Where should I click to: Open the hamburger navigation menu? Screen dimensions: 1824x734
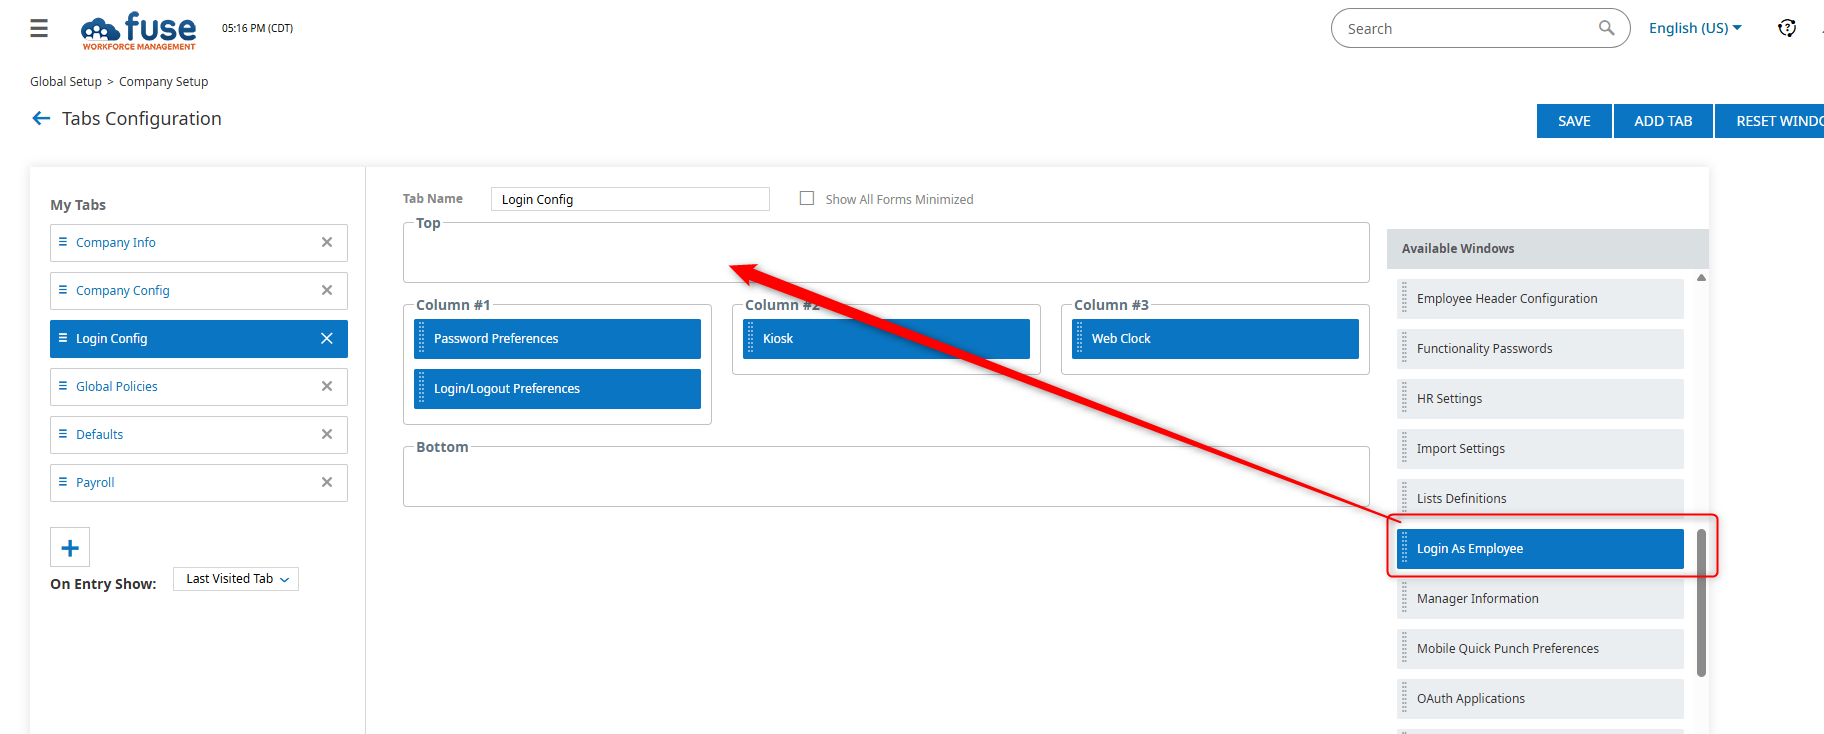point(39,28)
